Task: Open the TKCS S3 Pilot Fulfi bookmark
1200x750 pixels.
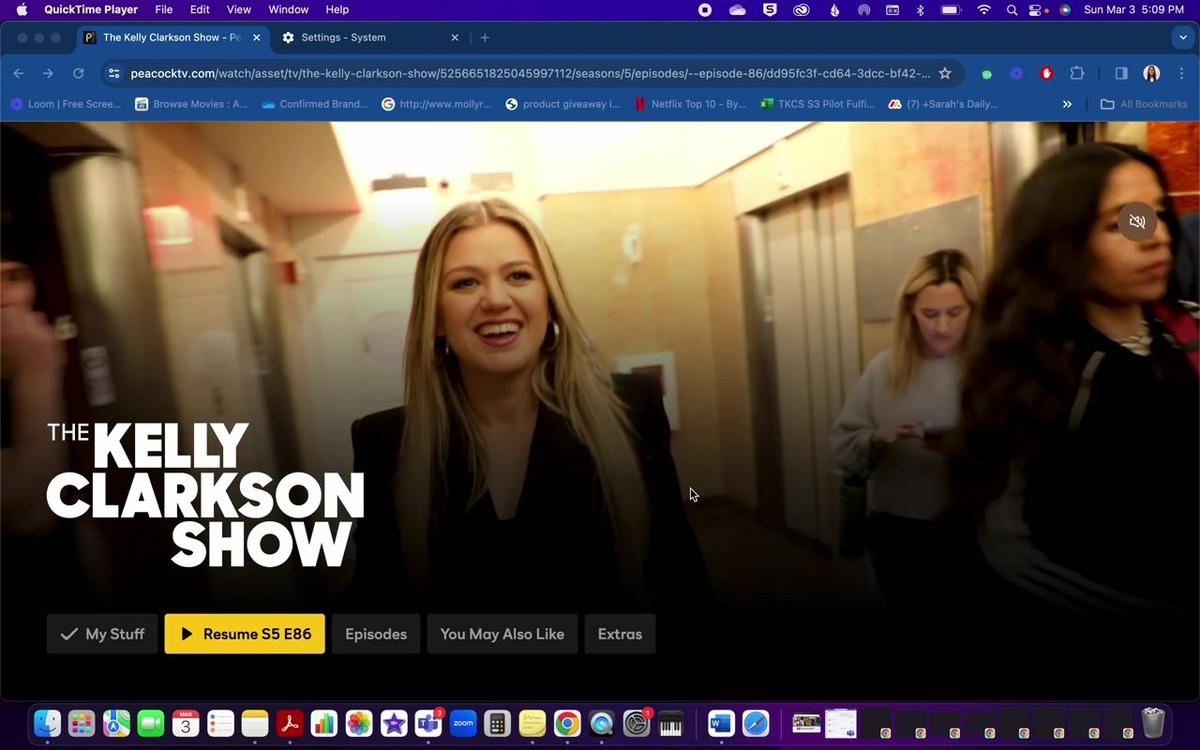Action: [x=817, y=104]
